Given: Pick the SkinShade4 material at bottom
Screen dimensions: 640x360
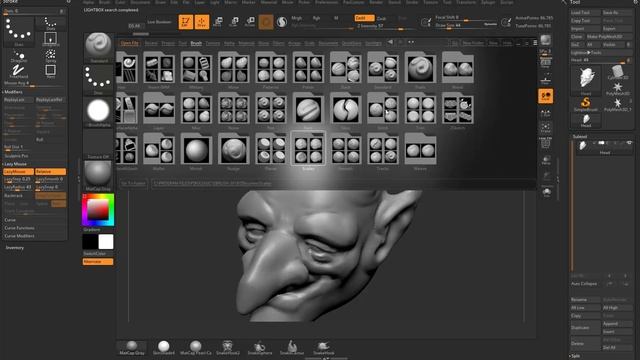Looking at the screenshot, I should (x=164, y=347).
